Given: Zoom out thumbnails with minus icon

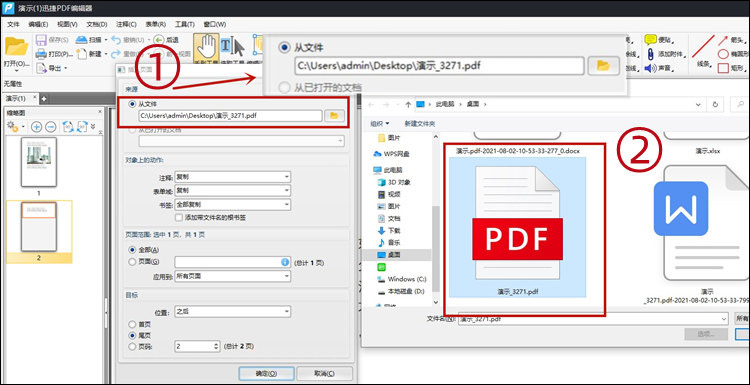Looking at the screenshot, I should pyautogui.click(x=51, y=127).
